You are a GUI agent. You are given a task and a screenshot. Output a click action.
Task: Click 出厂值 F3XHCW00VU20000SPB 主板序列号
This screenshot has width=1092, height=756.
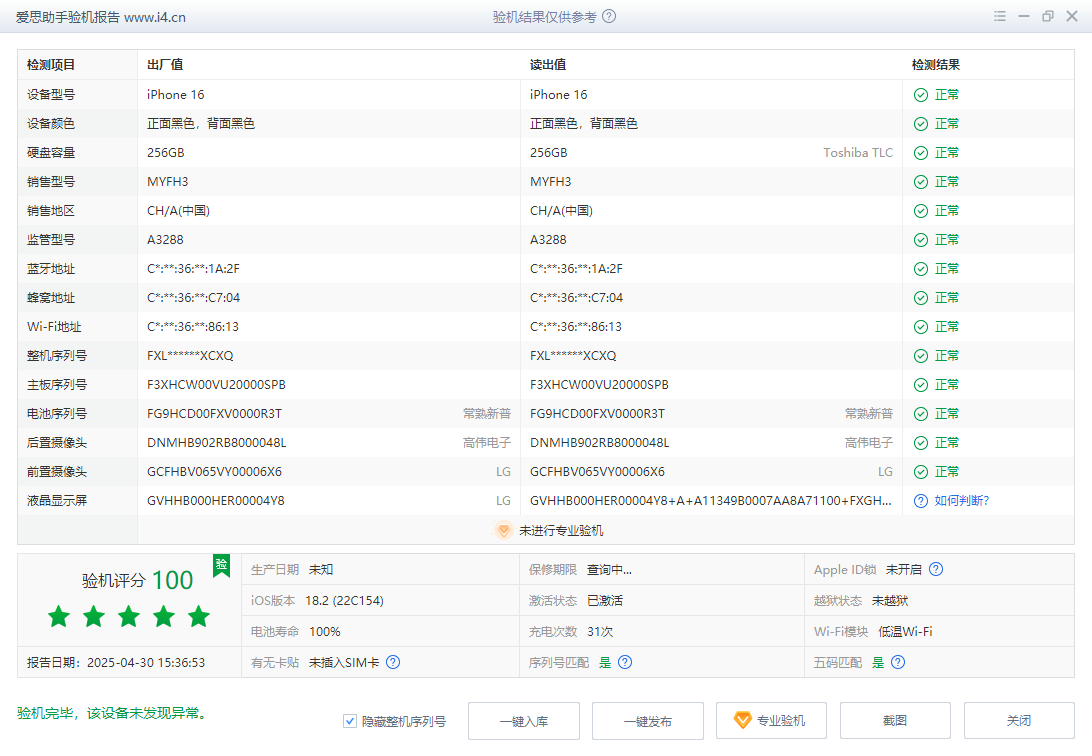(x=217, y=384)
